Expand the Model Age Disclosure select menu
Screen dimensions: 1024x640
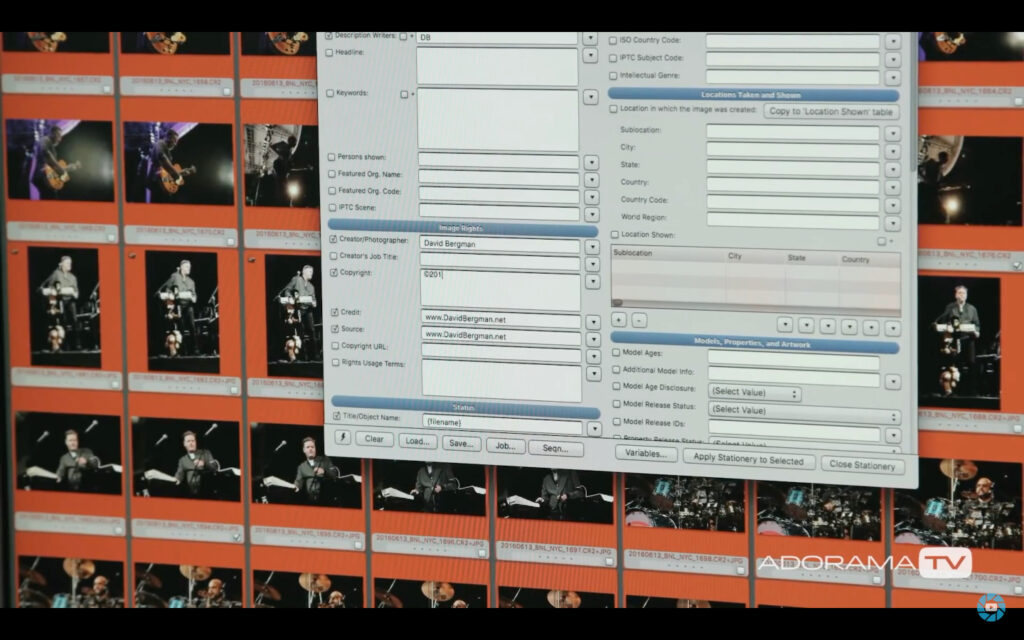(754, 393)
